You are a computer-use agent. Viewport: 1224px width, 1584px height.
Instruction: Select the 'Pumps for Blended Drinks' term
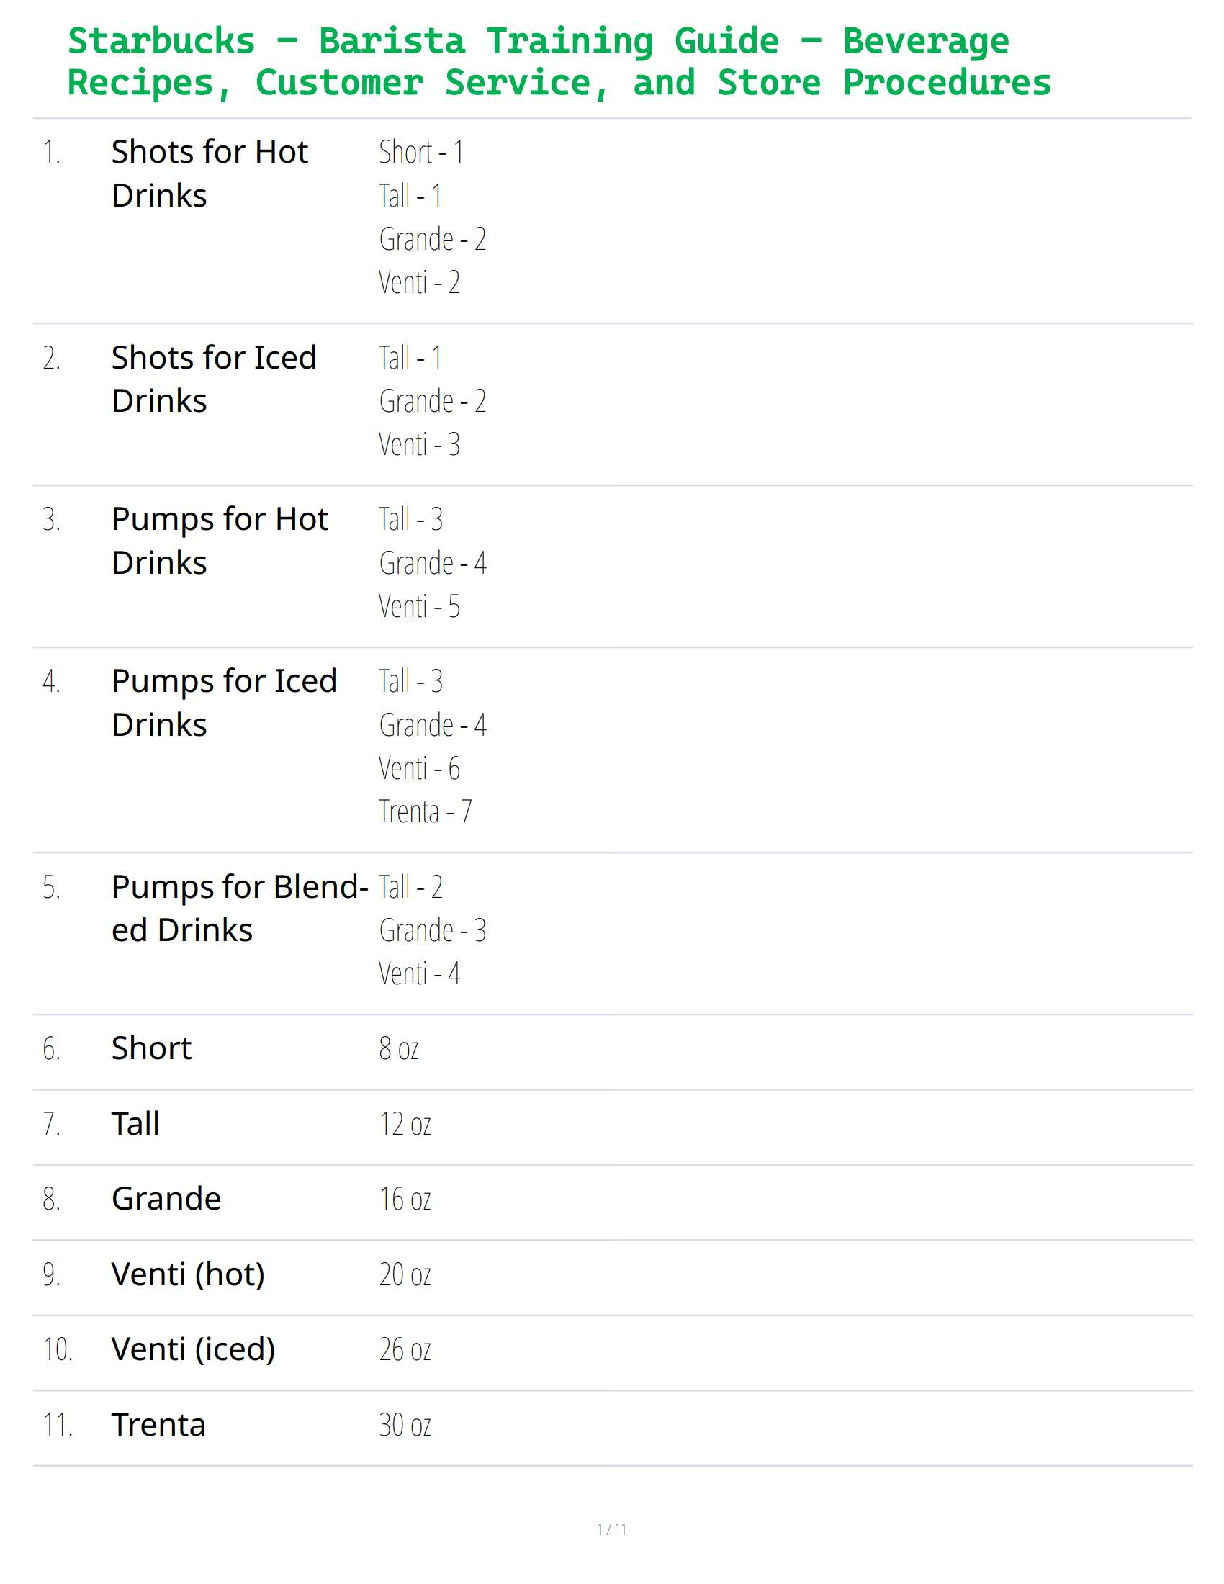pos(239,908)
